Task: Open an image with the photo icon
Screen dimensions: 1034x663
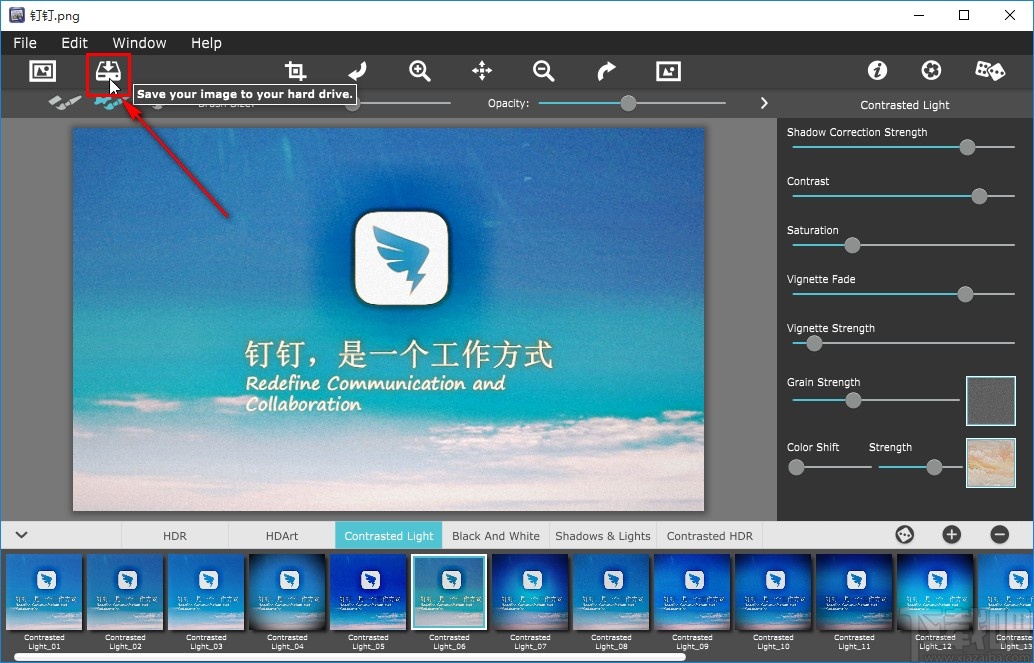Action: click(42, 71)
